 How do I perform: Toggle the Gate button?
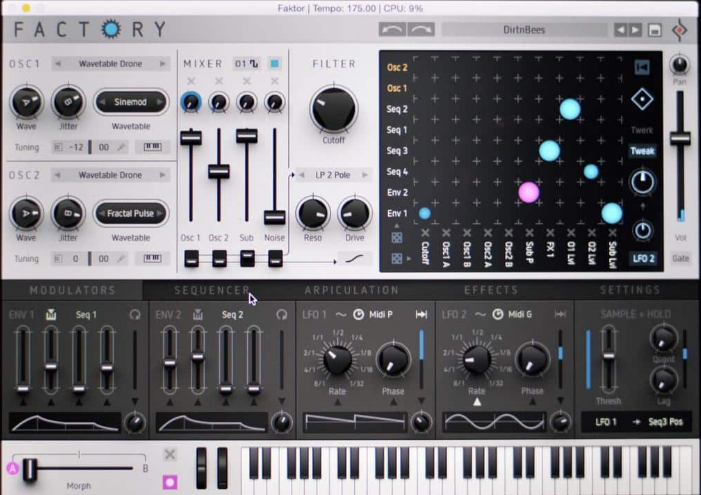pyautogui.click(x=680, y=258)
